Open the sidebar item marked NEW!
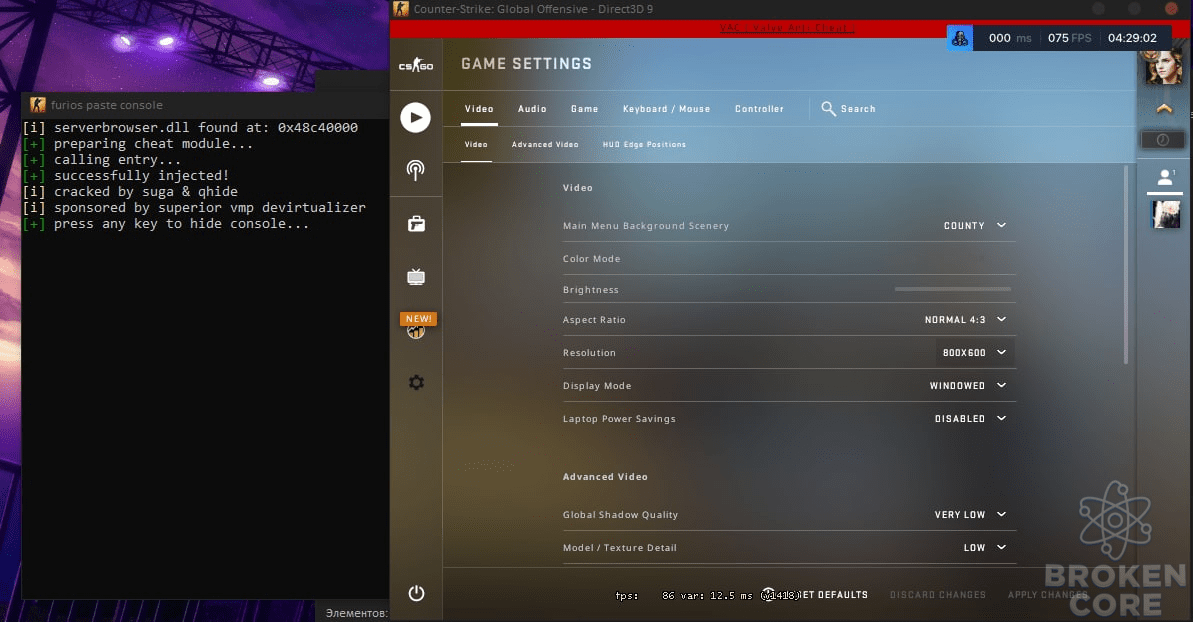The image size is (1193, 622). [x=418, y=325]
